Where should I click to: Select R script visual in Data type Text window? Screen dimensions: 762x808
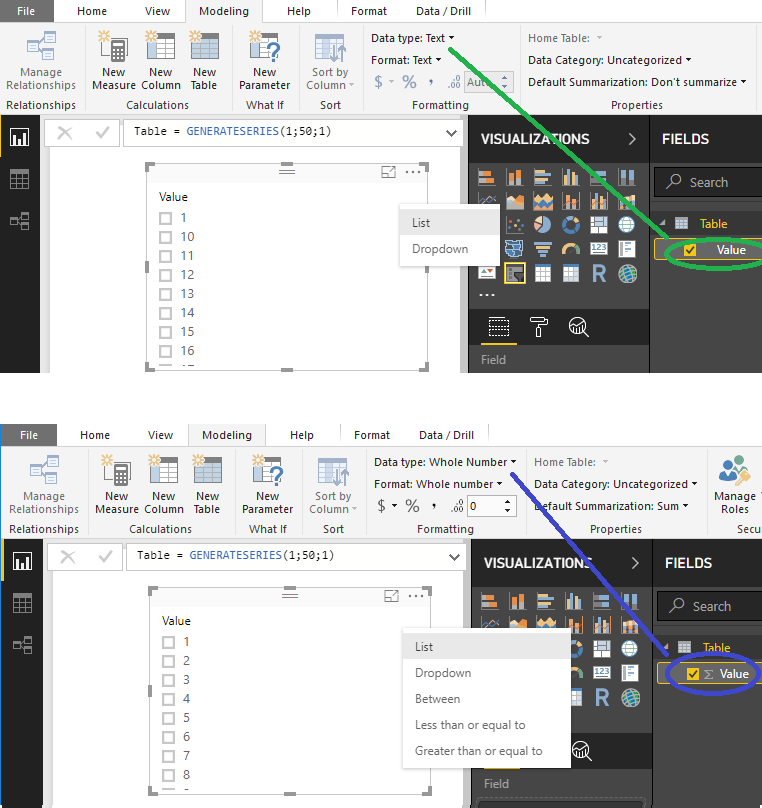(x=599, y=274)
